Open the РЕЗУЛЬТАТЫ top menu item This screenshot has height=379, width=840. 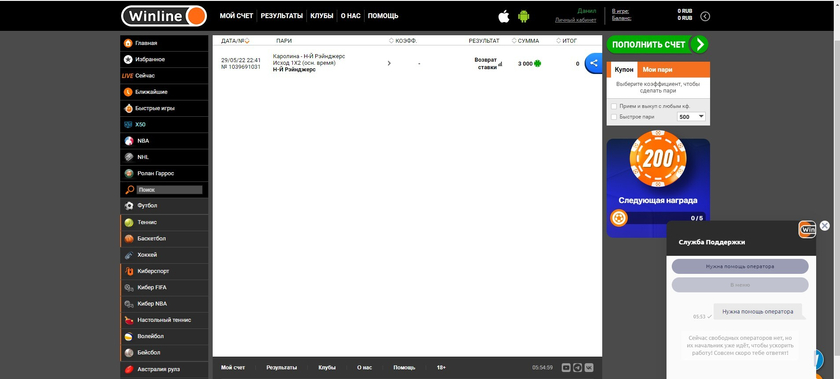coord(282,16)
